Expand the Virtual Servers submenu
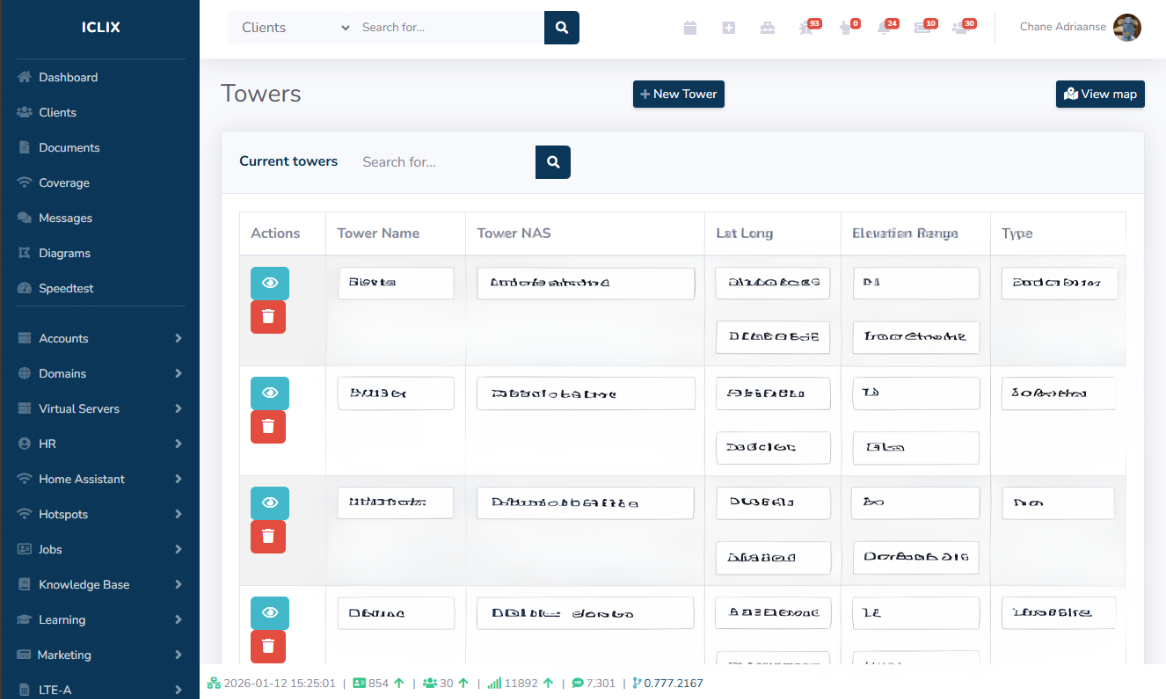 pos(100,409)
